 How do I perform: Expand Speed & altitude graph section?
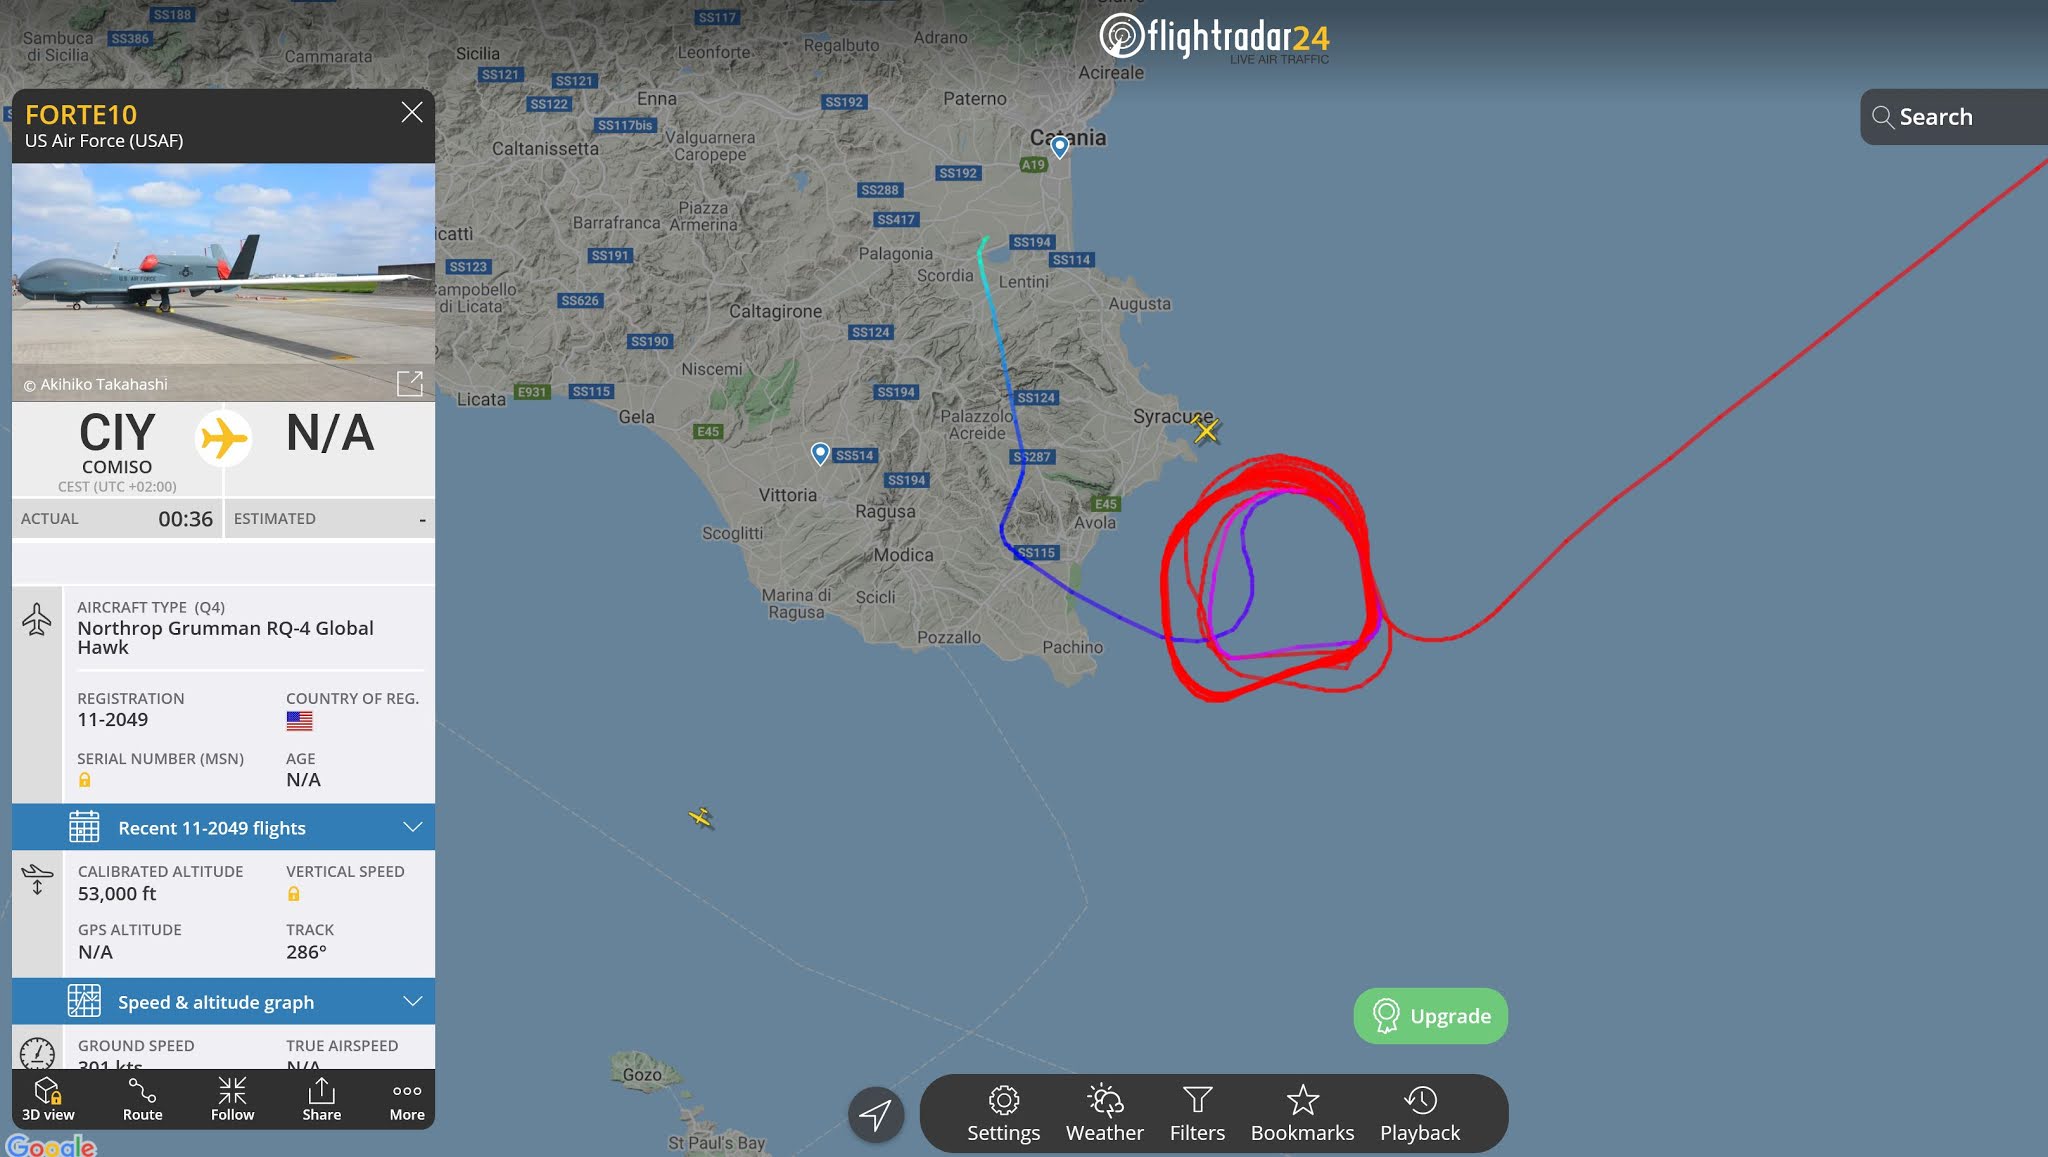coord(223,1001)
